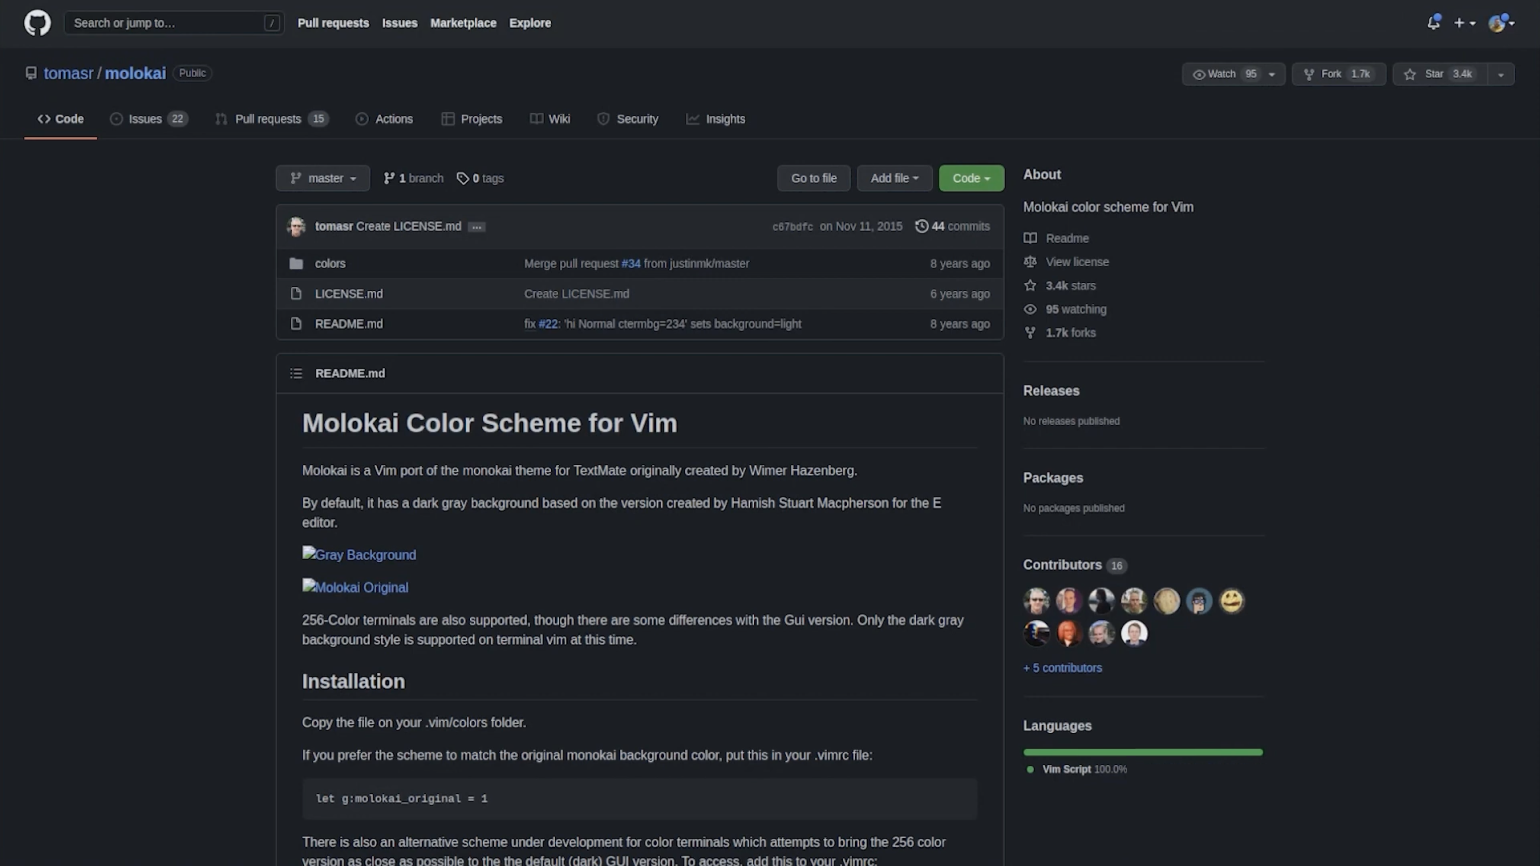The width and height of the screenshot is (1540, 866).
Task: Open the plus create-new dropdown
Action: click(x=1464, y=23)
